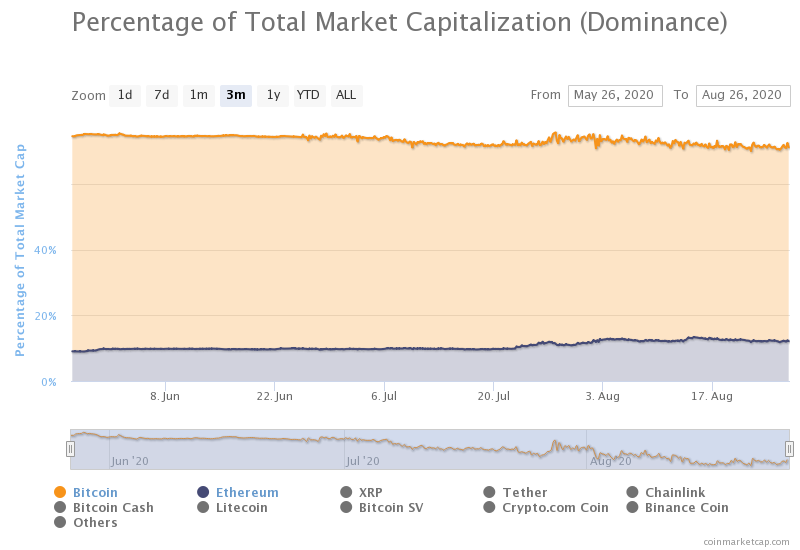Screen dimensions: 800x550
Task: Show the Litecoin series via legend
Action: [x=232, y=508]
